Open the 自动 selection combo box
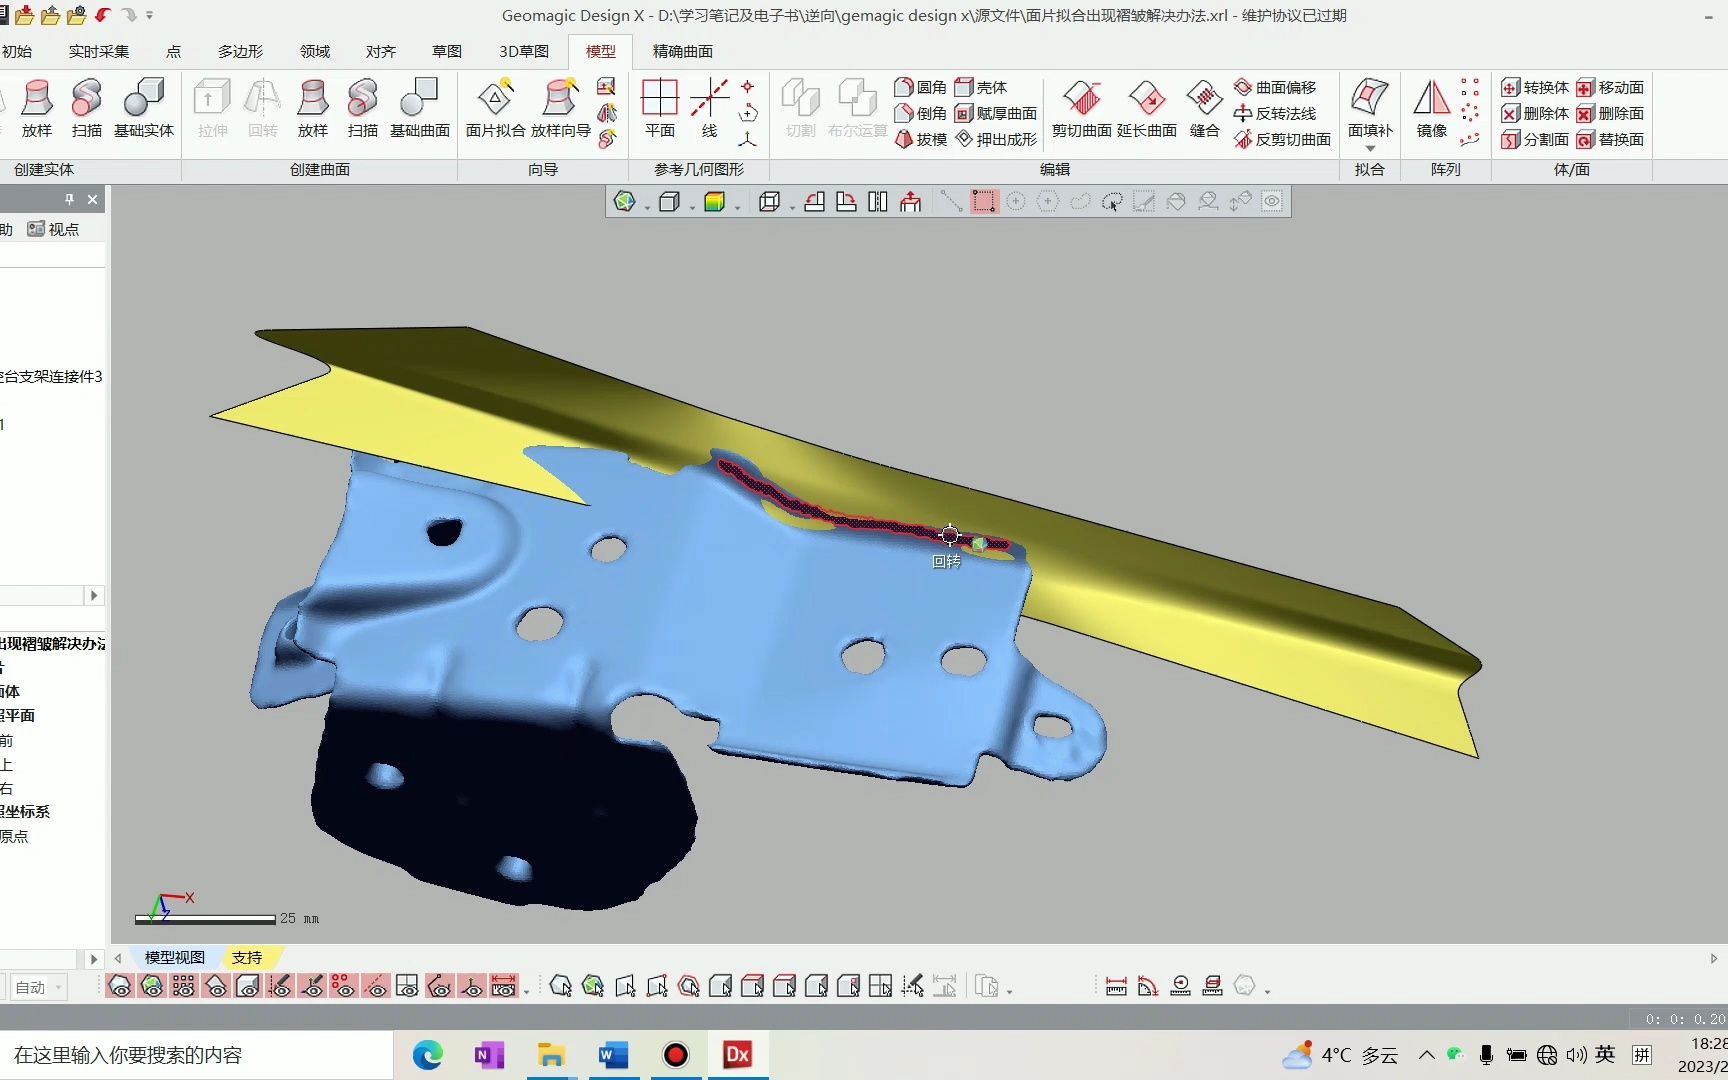Screen dimensions: 1728x1080 (38, 987)
